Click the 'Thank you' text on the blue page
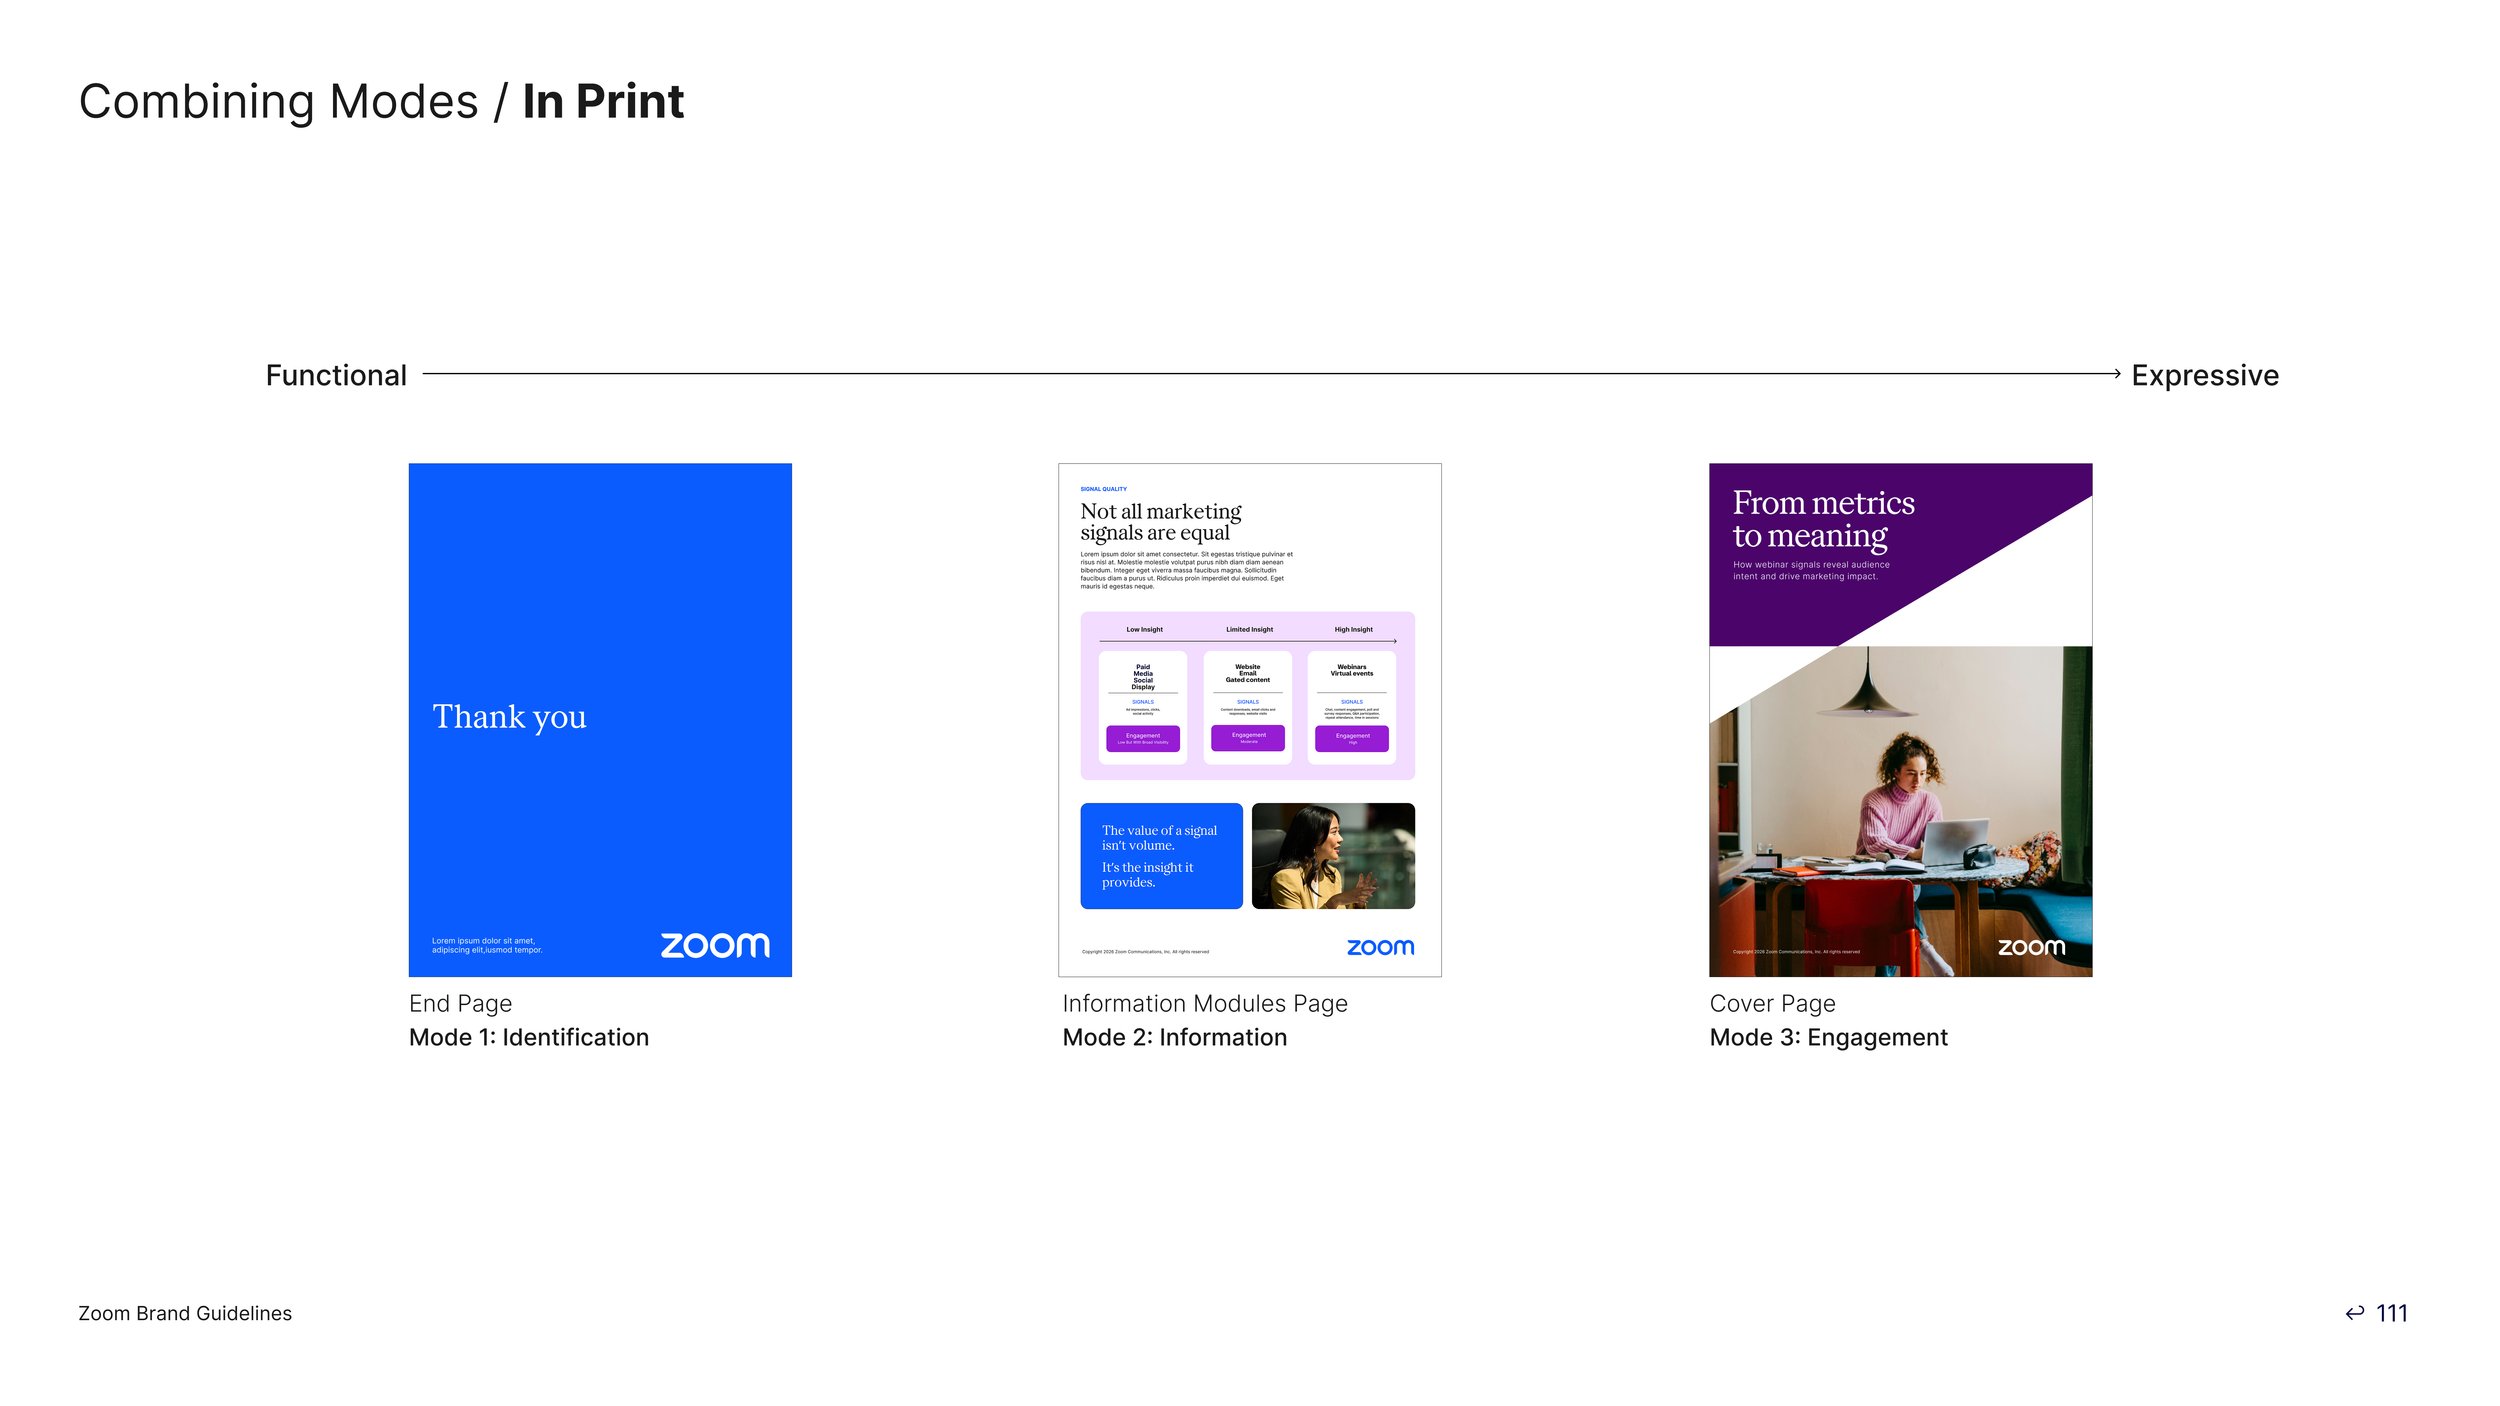This screenshot has width=2500, height=1406. 509,717
